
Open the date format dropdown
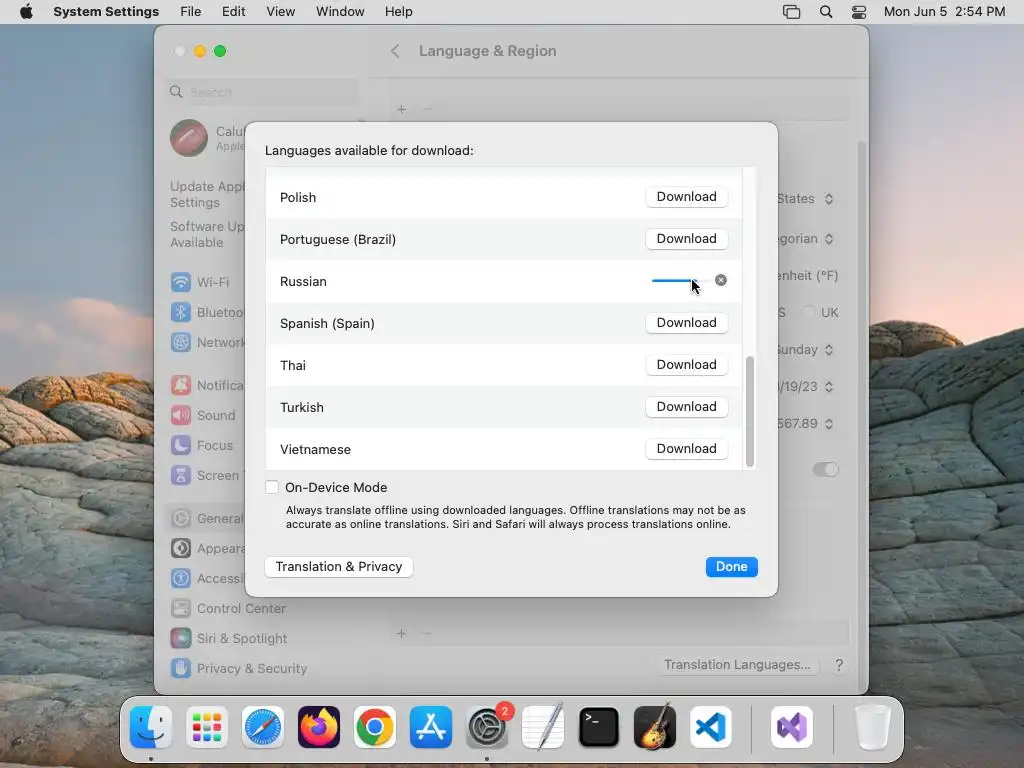point(806,387)
